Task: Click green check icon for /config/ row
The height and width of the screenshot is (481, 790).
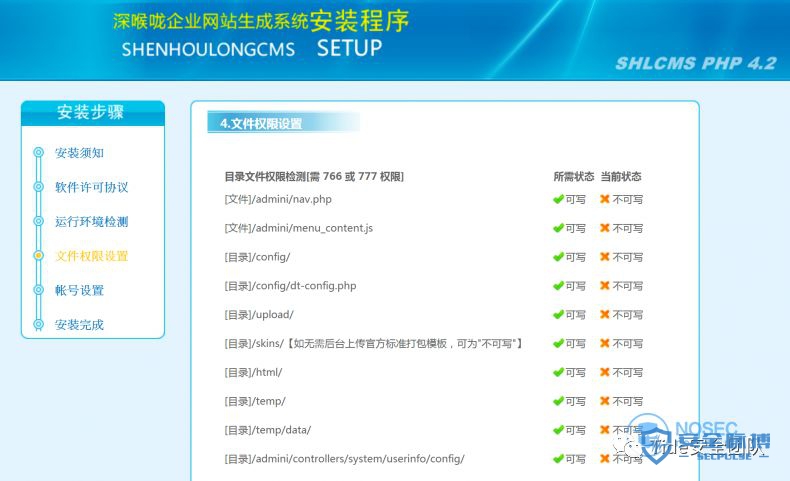Action: click(x=558, y=257)
